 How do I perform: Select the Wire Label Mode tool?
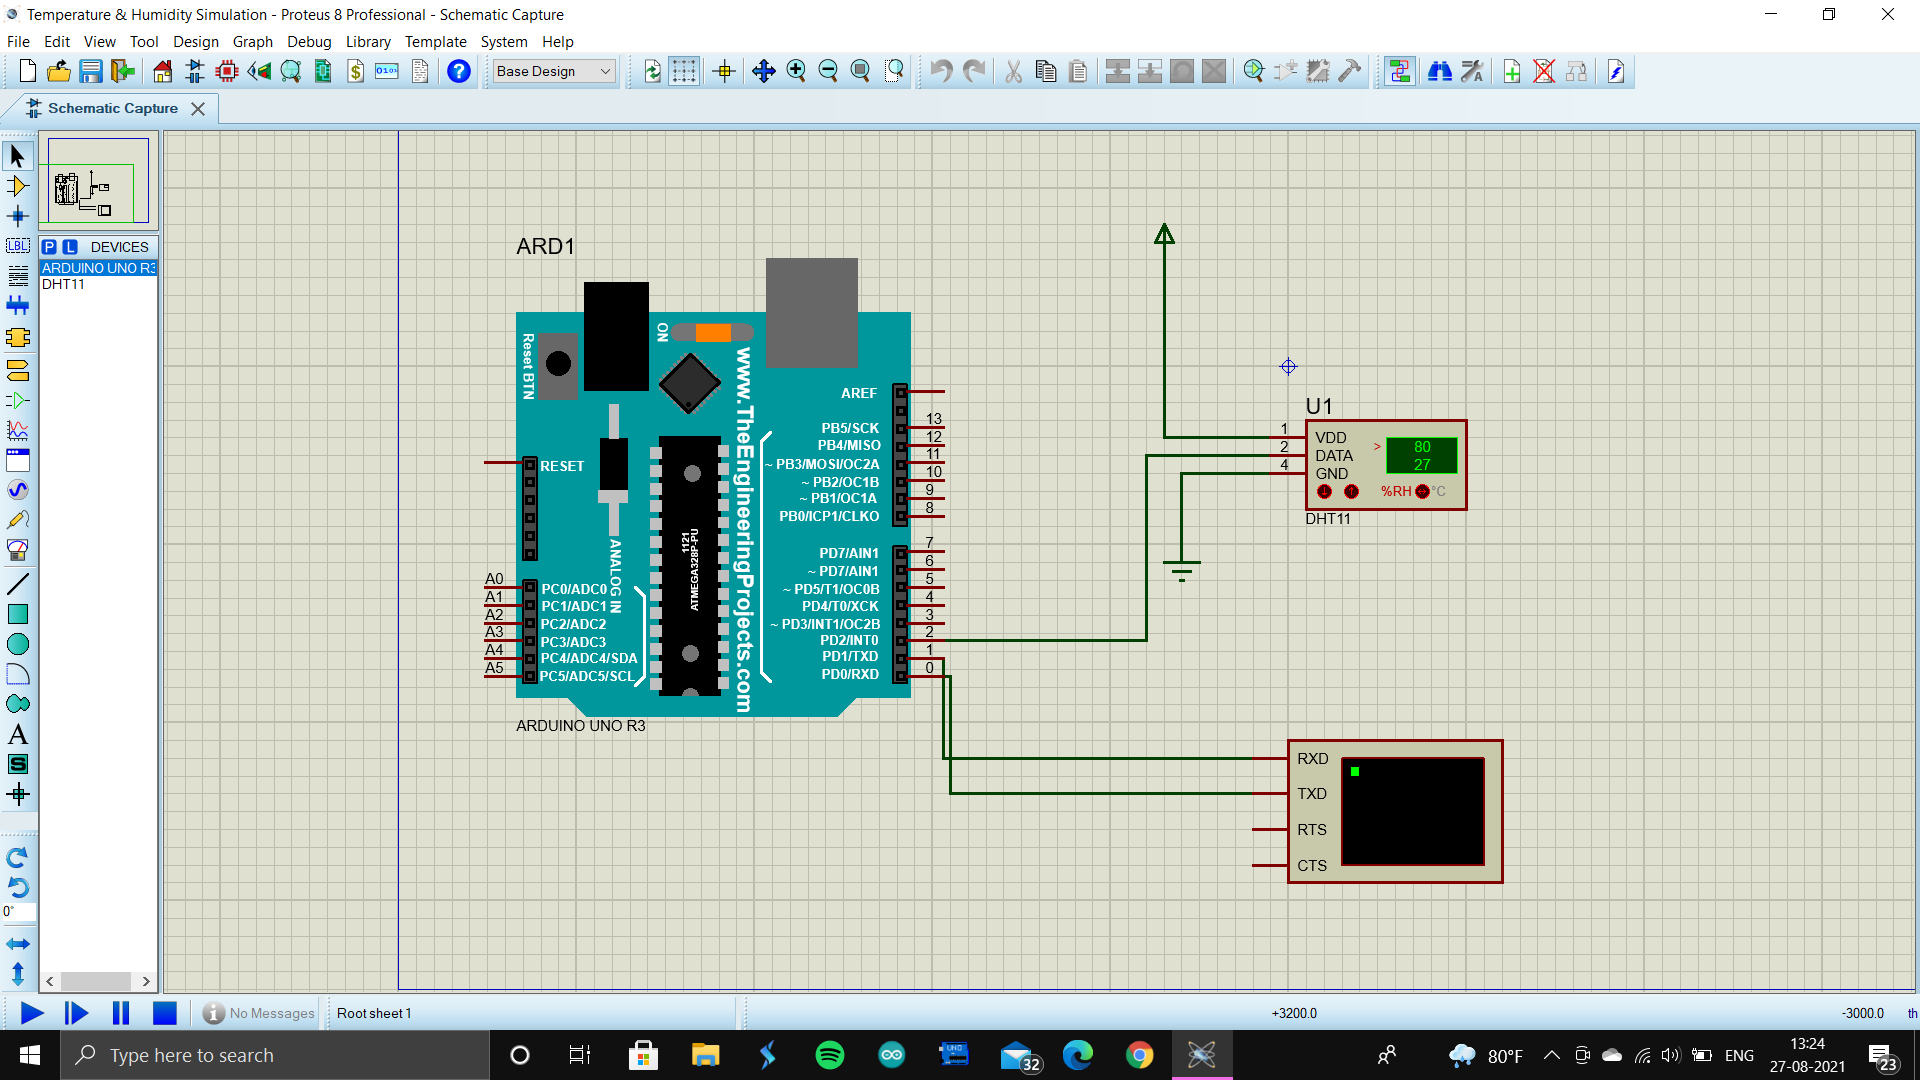17,246
